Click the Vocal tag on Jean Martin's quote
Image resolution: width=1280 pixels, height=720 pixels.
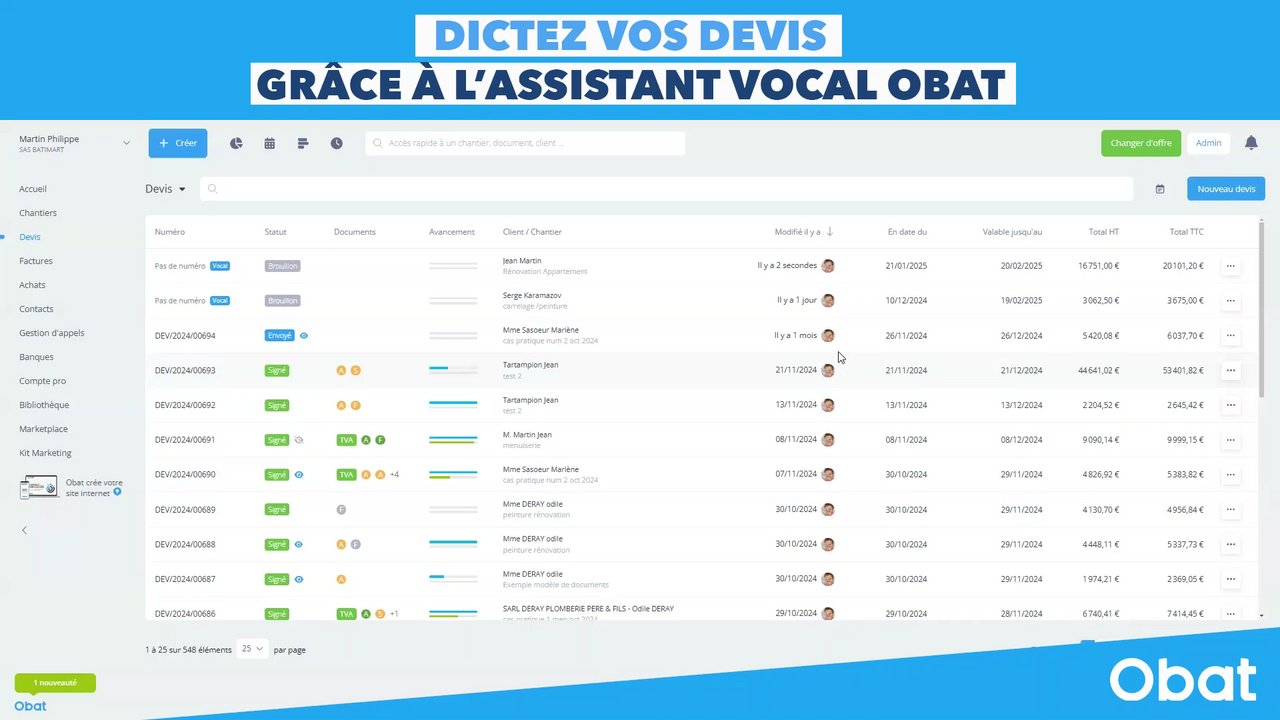pyautogui.click(x=220, y=266)
